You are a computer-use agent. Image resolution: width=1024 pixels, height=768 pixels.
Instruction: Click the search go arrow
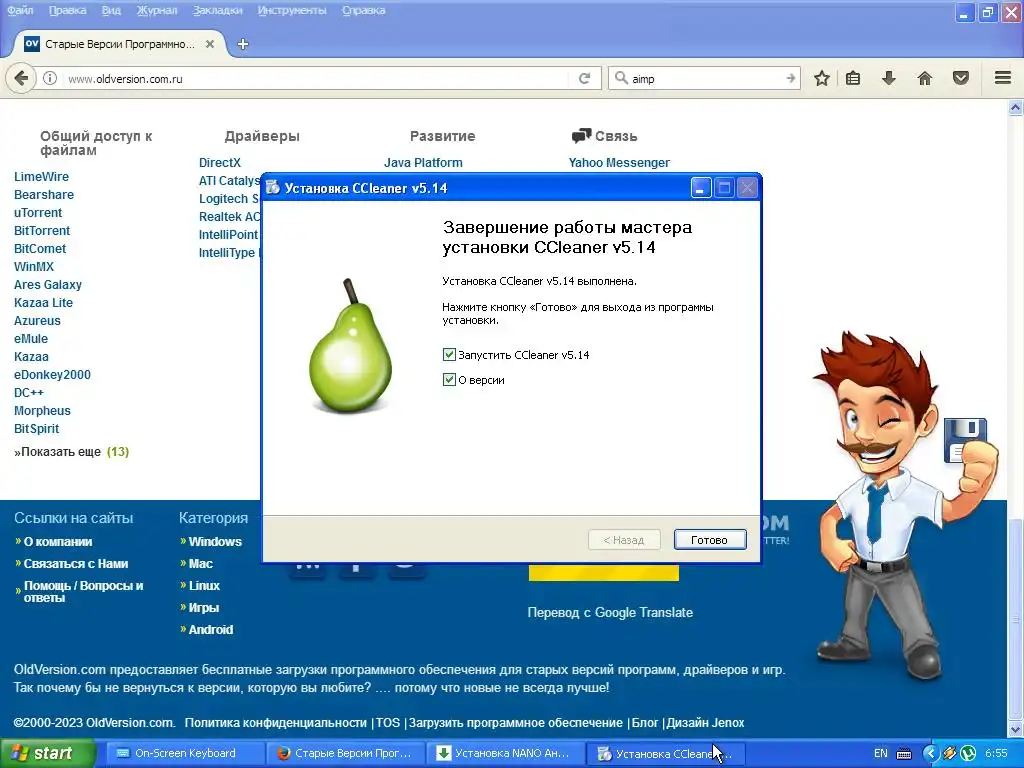coord(790,78)
